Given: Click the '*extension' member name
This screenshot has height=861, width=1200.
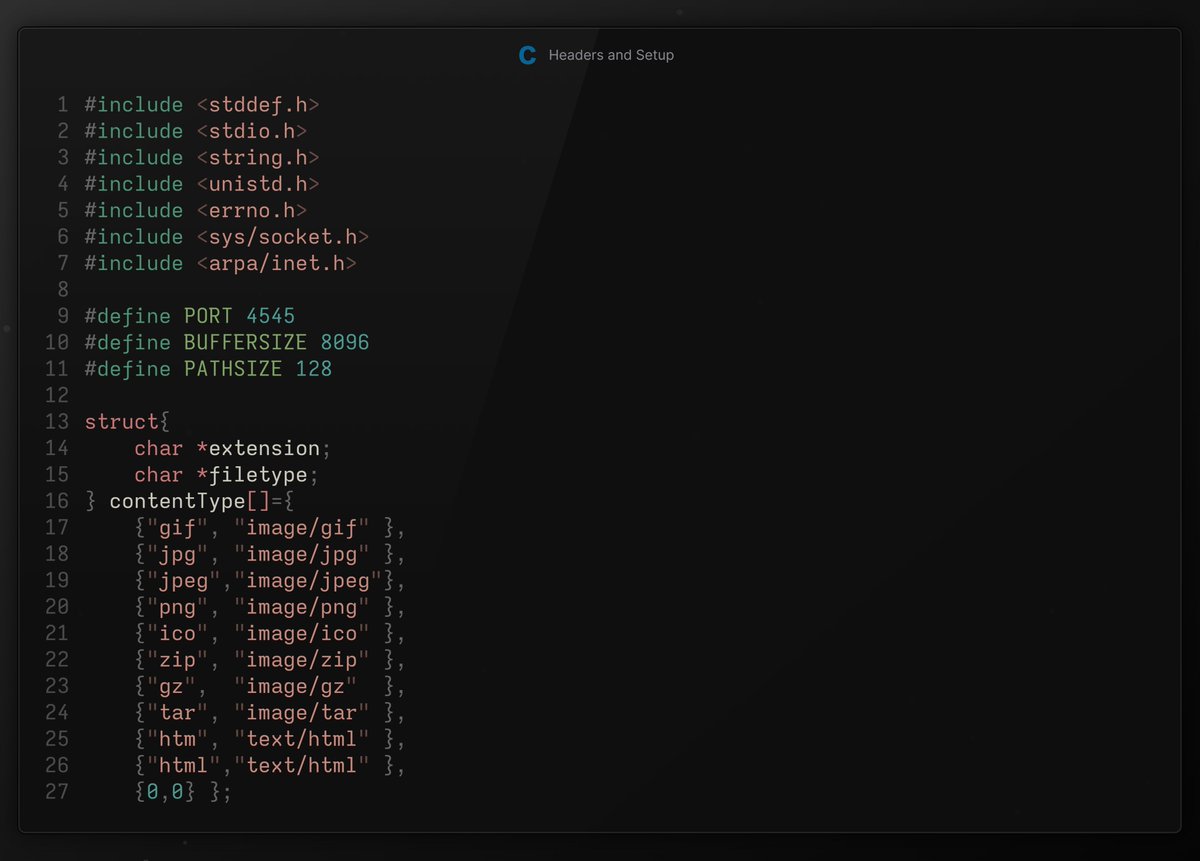Looking at the screenshot, I should tap(258, 448).
